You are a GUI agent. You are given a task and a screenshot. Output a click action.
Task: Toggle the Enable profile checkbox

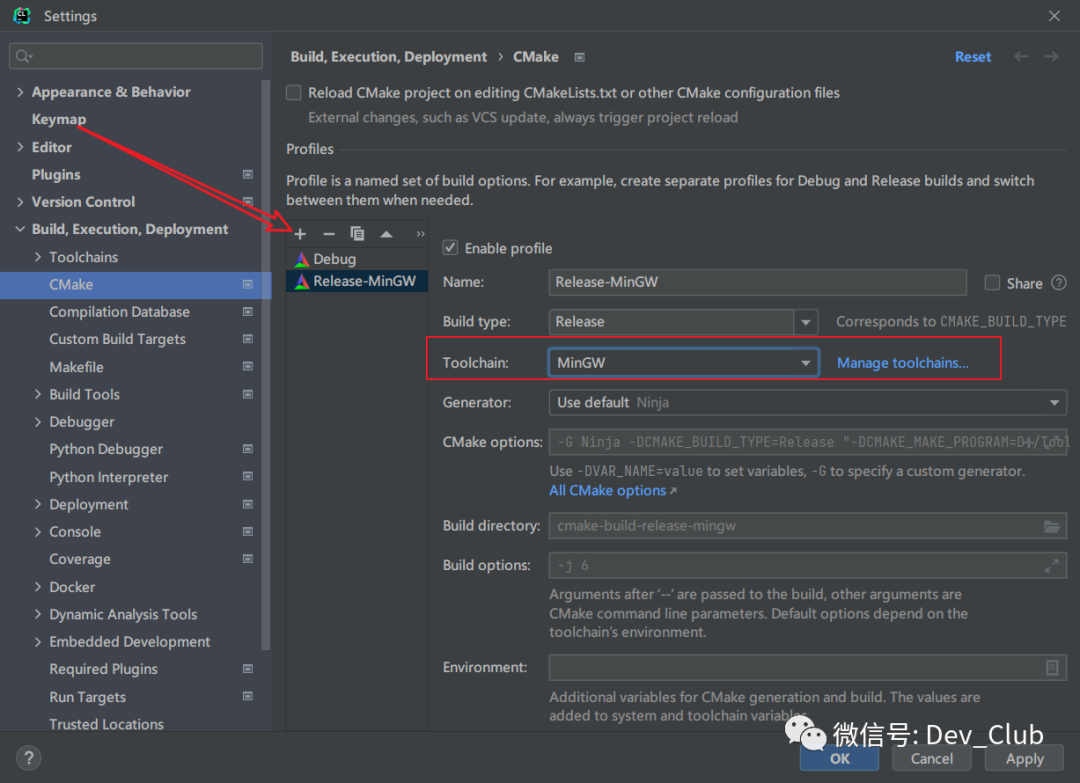tap(450, 248)
